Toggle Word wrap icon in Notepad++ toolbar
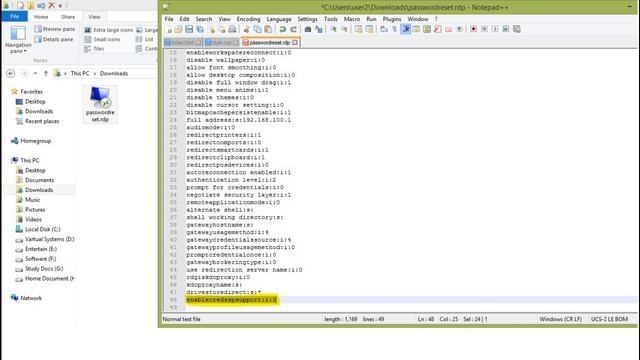640x360 pixels. (384, 29)
